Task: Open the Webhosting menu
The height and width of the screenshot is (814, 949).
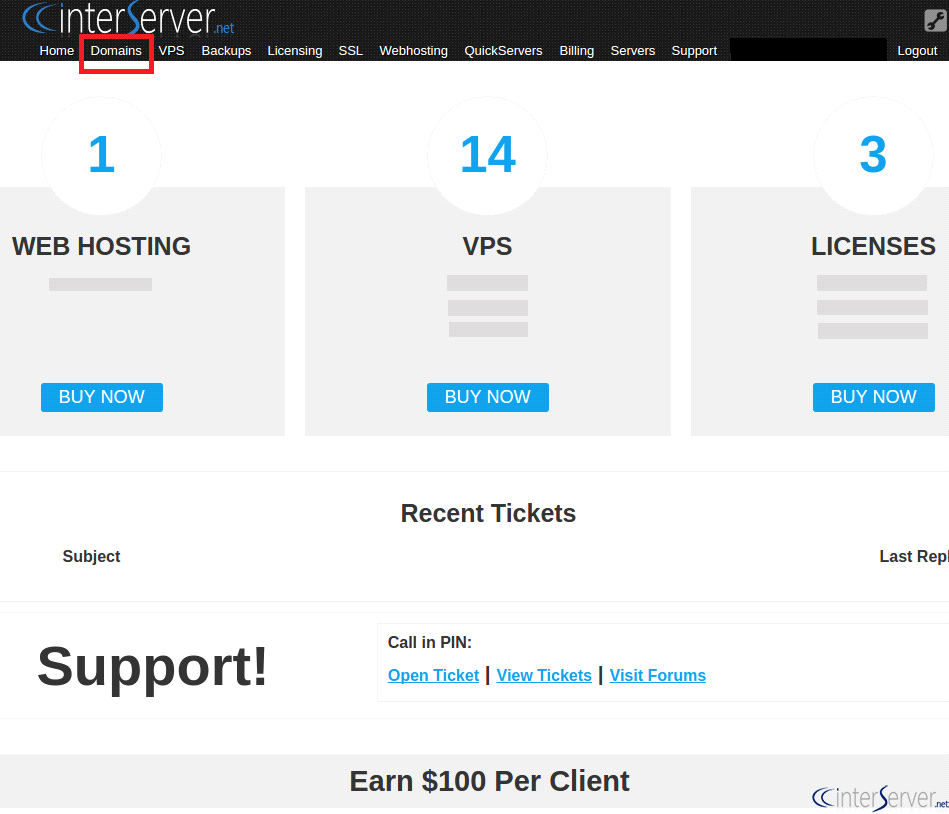Action: [x=413, y=51]
